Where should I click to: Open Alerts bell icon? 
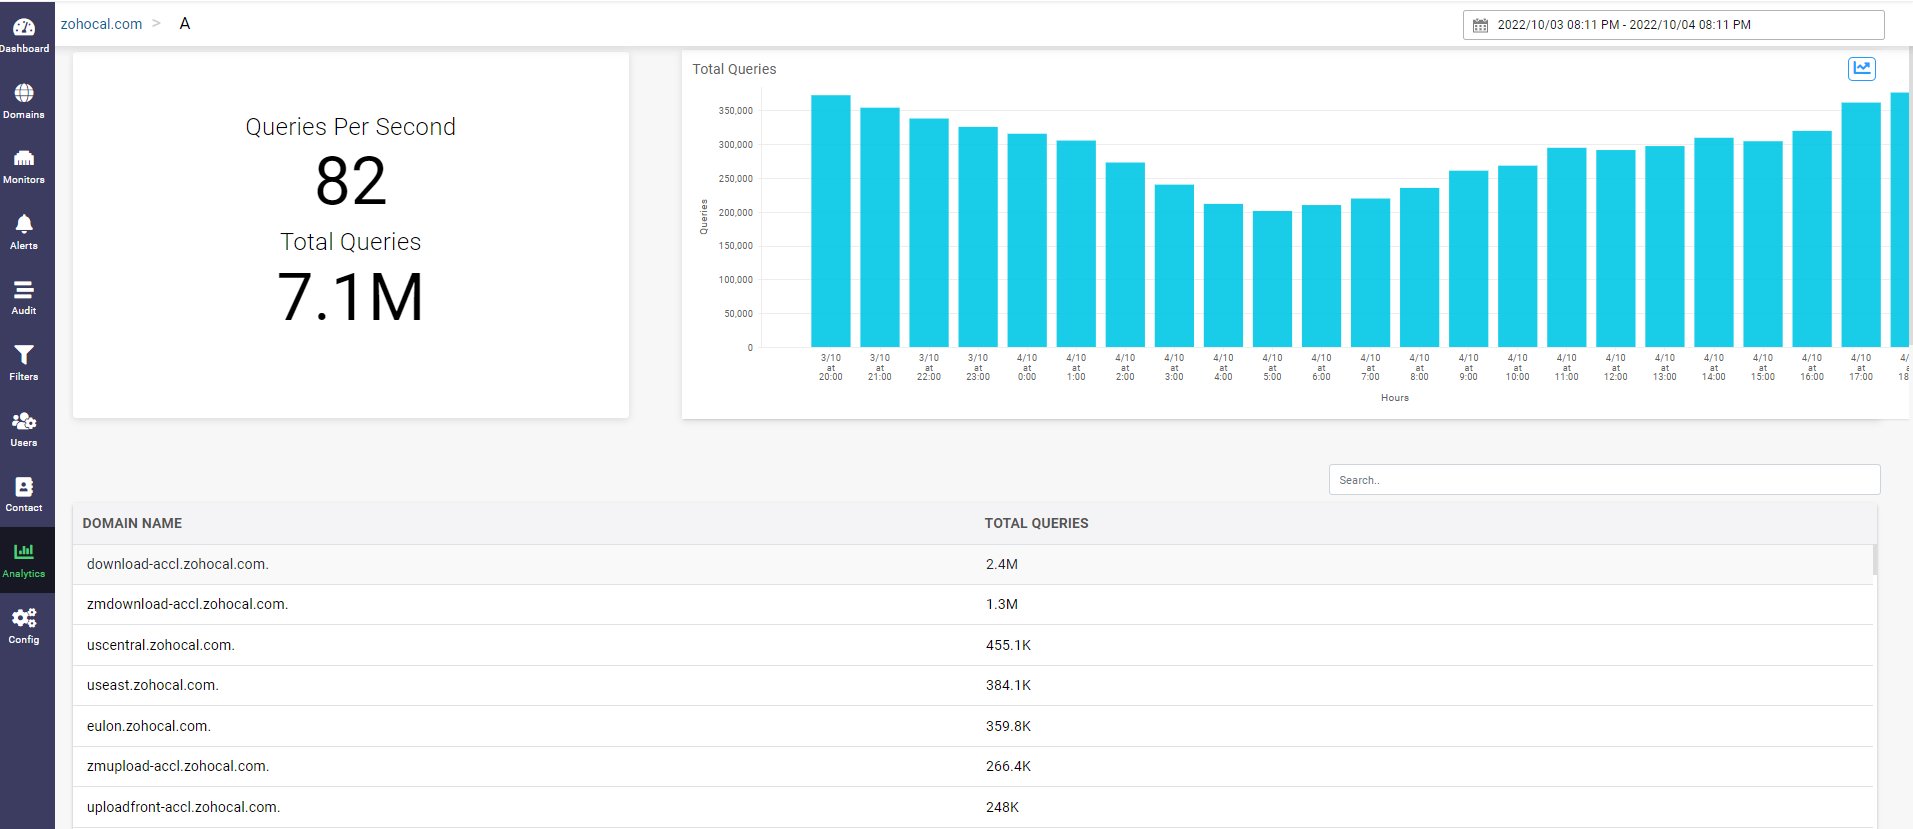[24, 231]
